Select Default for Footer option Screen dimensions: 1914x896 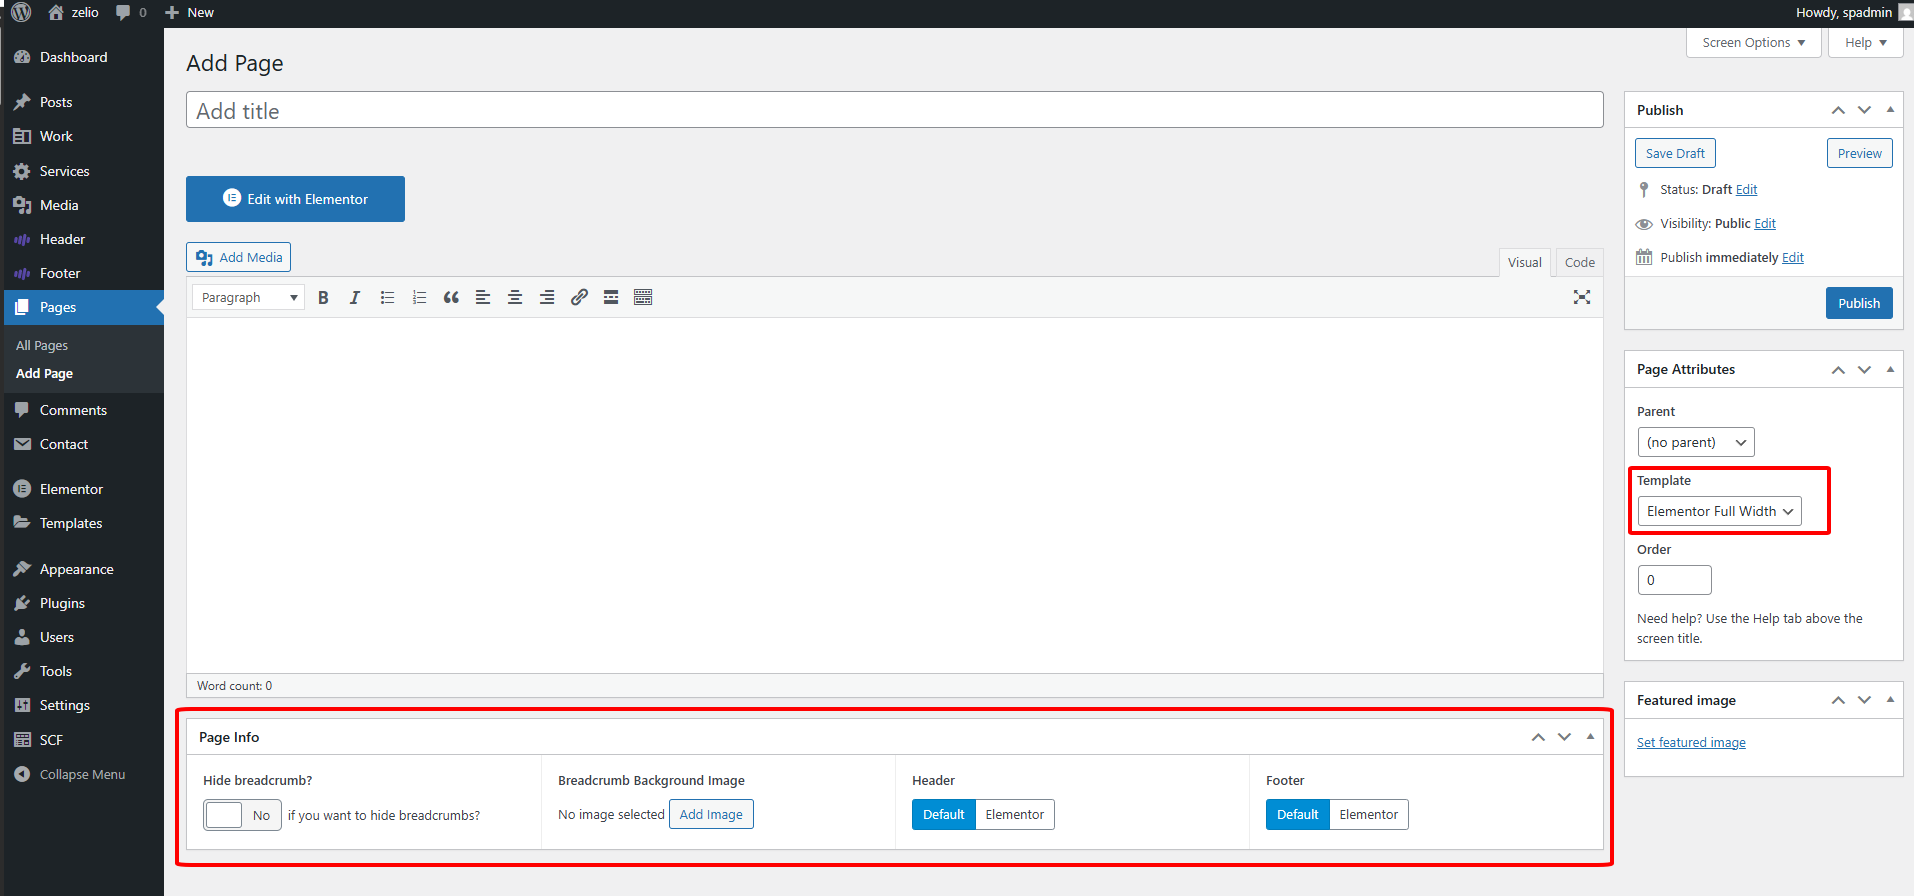pyautogui.click(x=1297, y=814)
